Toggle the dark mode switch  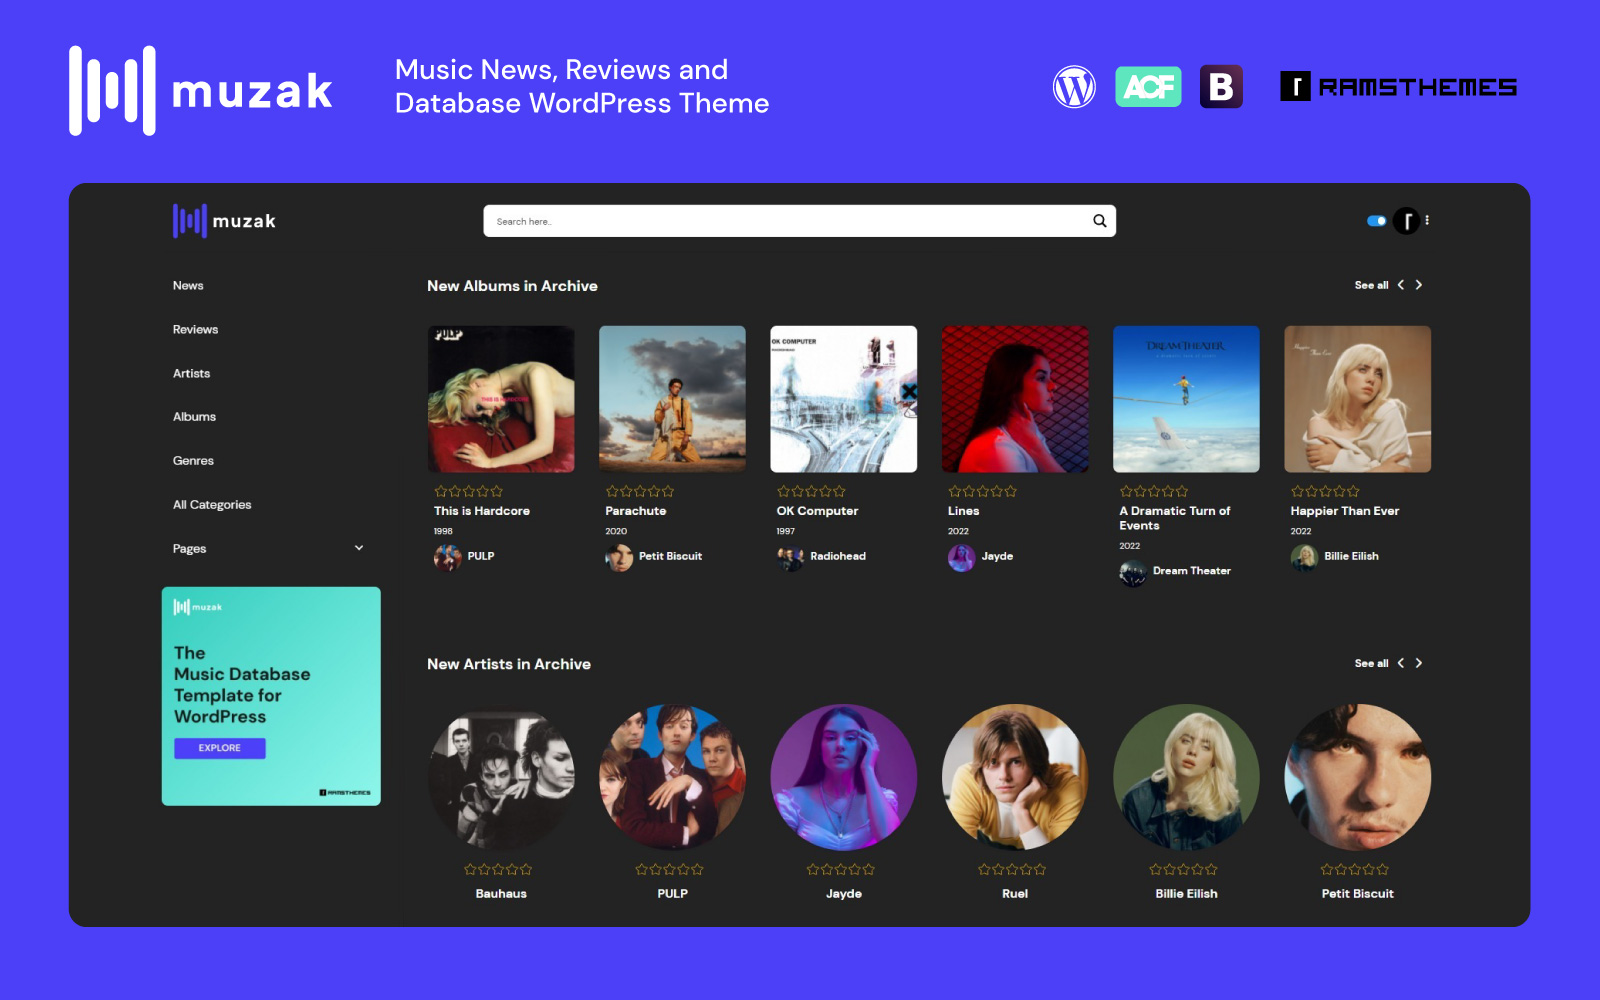coord(1377,221)
